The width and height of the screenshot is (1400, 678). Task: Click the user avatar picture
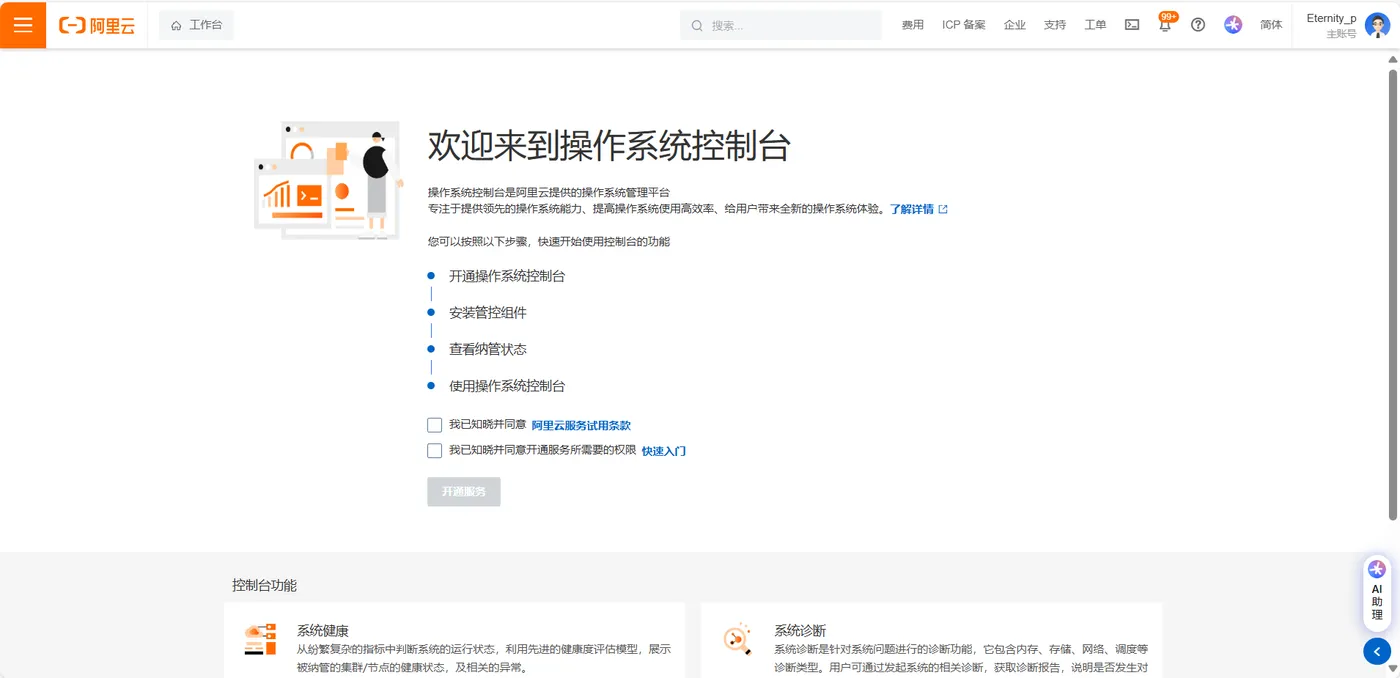click(x=1377, y=25)
